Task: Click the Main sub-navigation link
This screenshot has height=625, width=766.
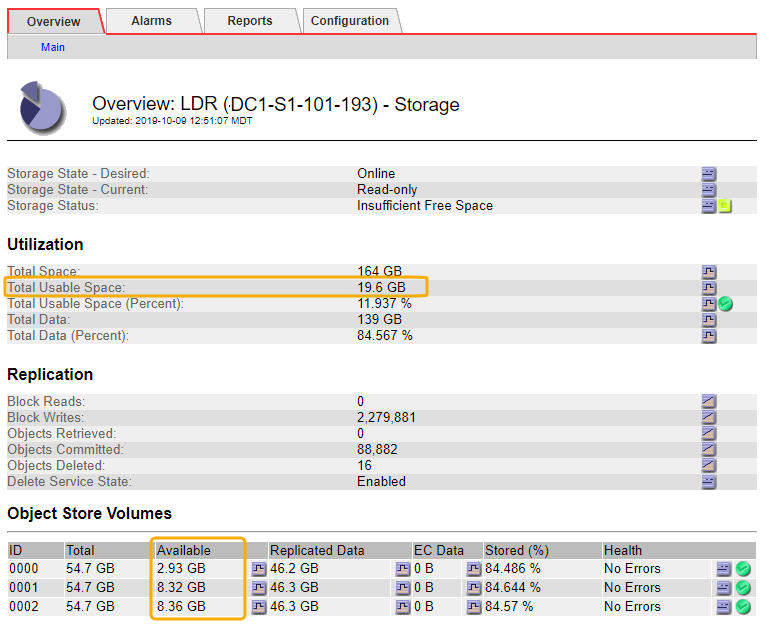Action: tap(53, 47)
